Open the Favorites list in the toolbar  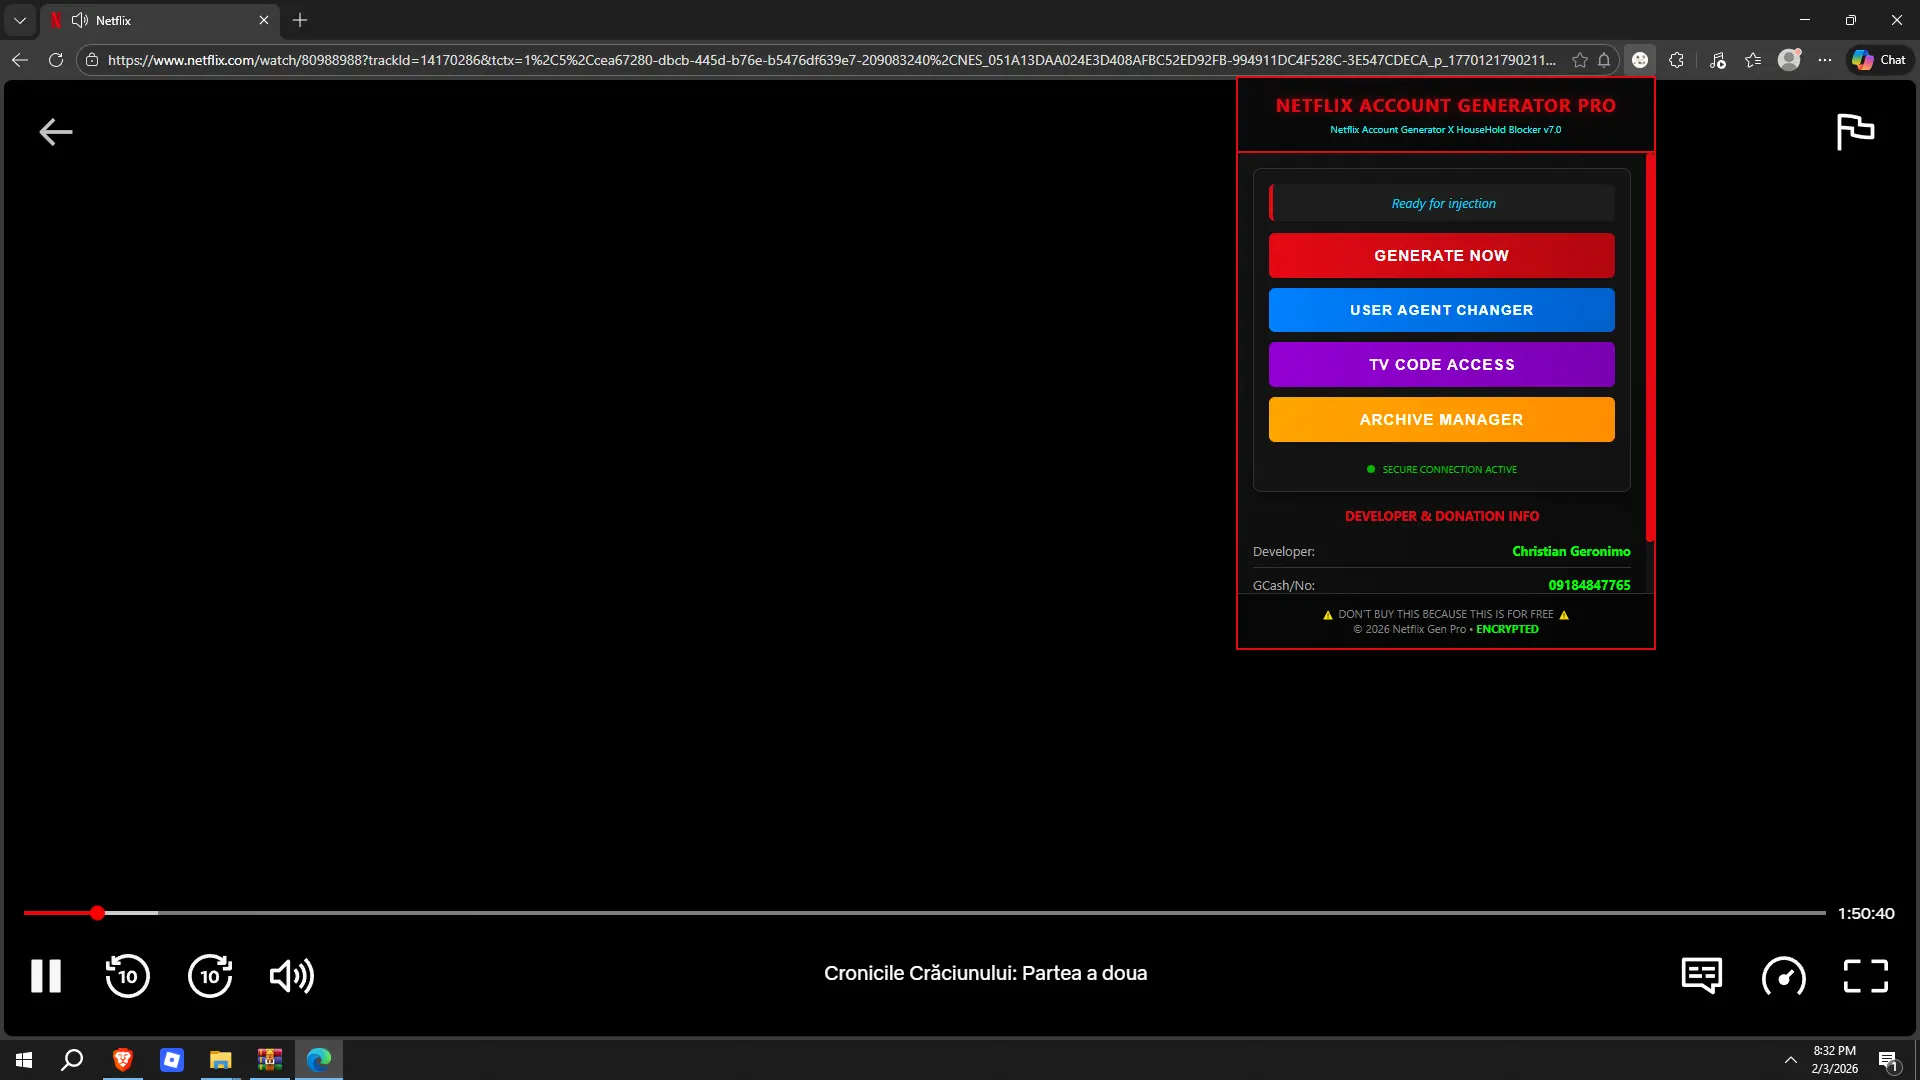1753,60
